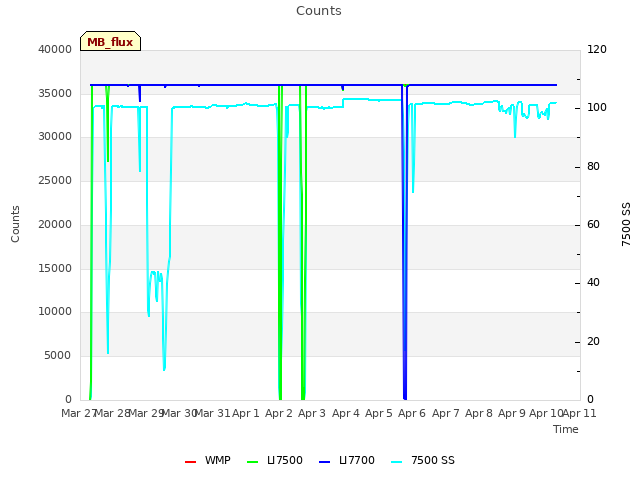The width and height of the screenshot is (640, 480).
Task: Click the blue LI7700 legend color swatch
Action: click(324, 462)
